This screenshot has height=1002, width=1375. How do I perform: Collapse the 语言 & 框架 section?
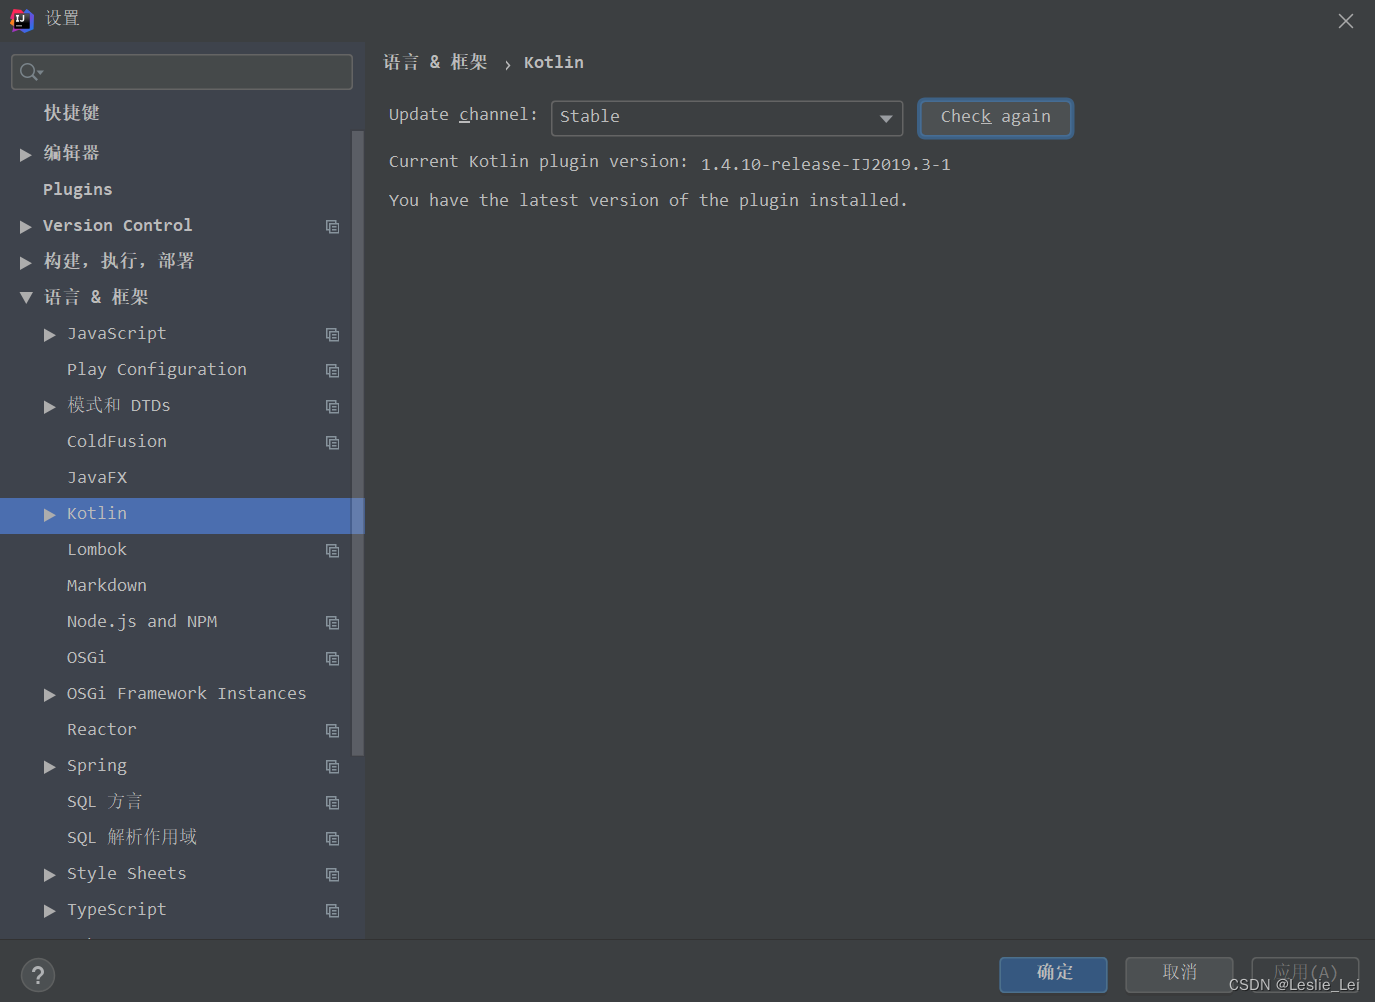(x=26, y=297)
